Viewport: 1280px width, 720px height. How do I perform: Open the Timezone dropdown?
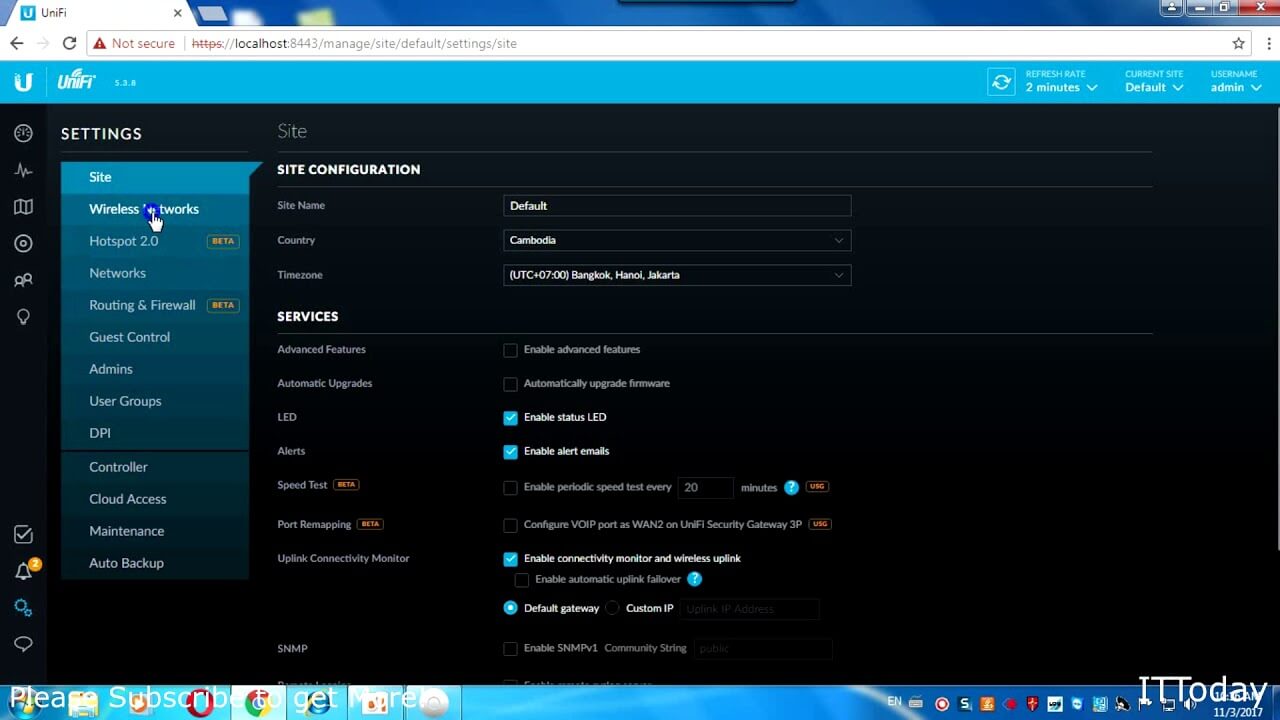click(677, 275)
